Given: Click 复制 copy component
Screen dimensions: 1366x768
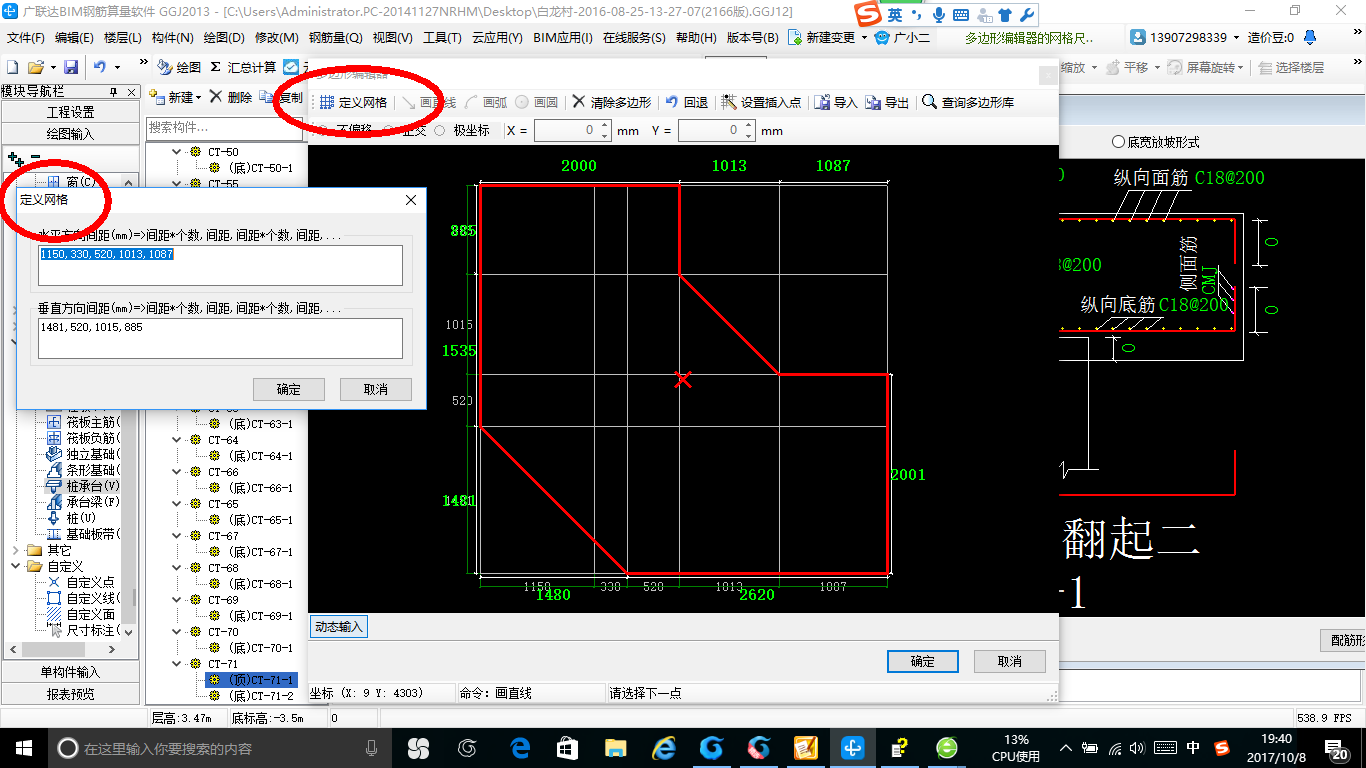Looking at the screenshot, I should 281,97.
